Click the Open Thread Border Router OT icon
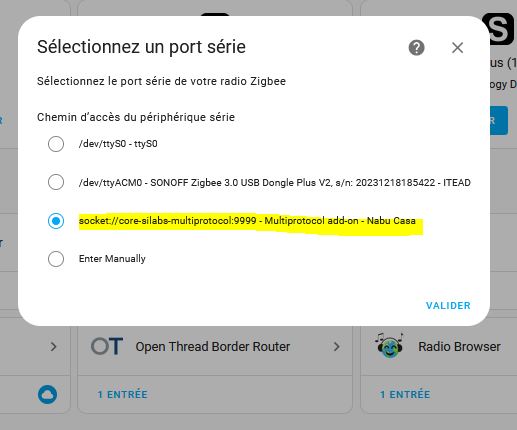The image size is (517, 430). point(107,346)
